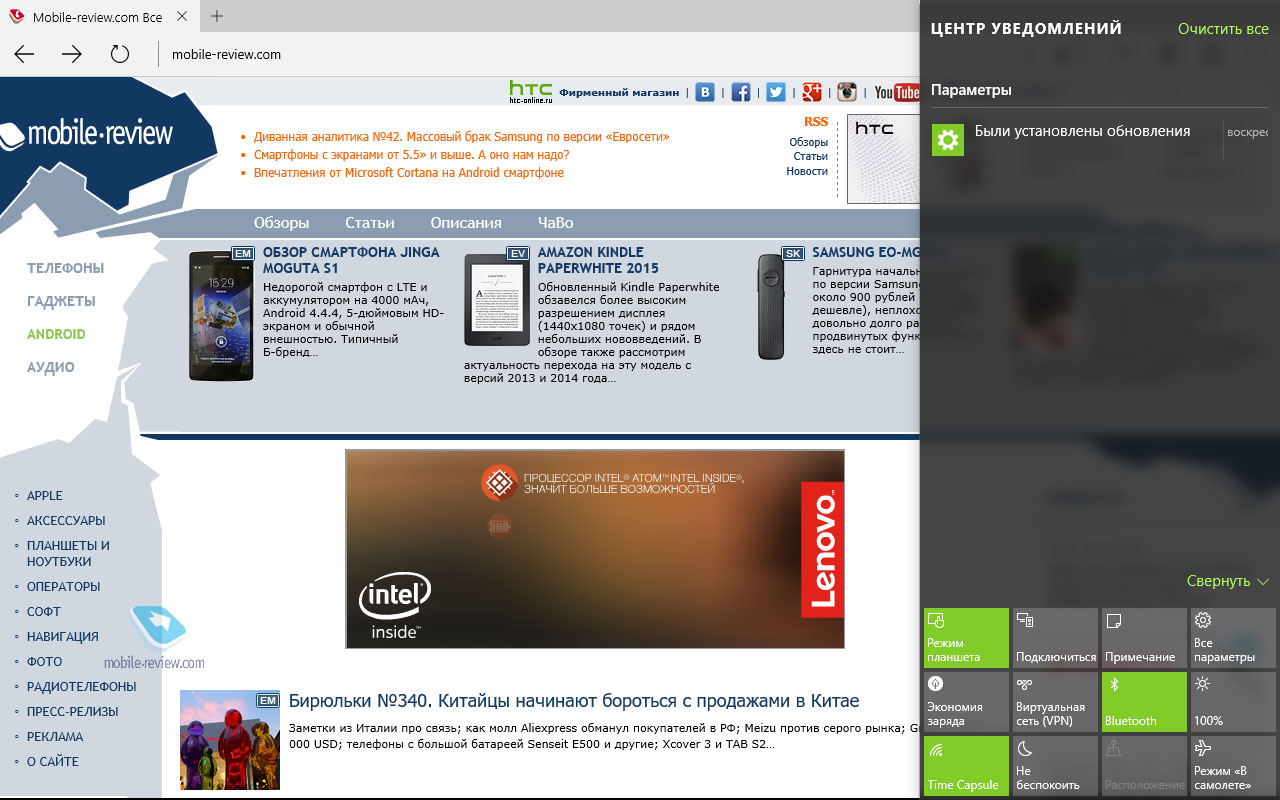Click the HTC online store logo
This screenshot has height=800, width=1280.
pyautogui.click(x=530, y=92)
